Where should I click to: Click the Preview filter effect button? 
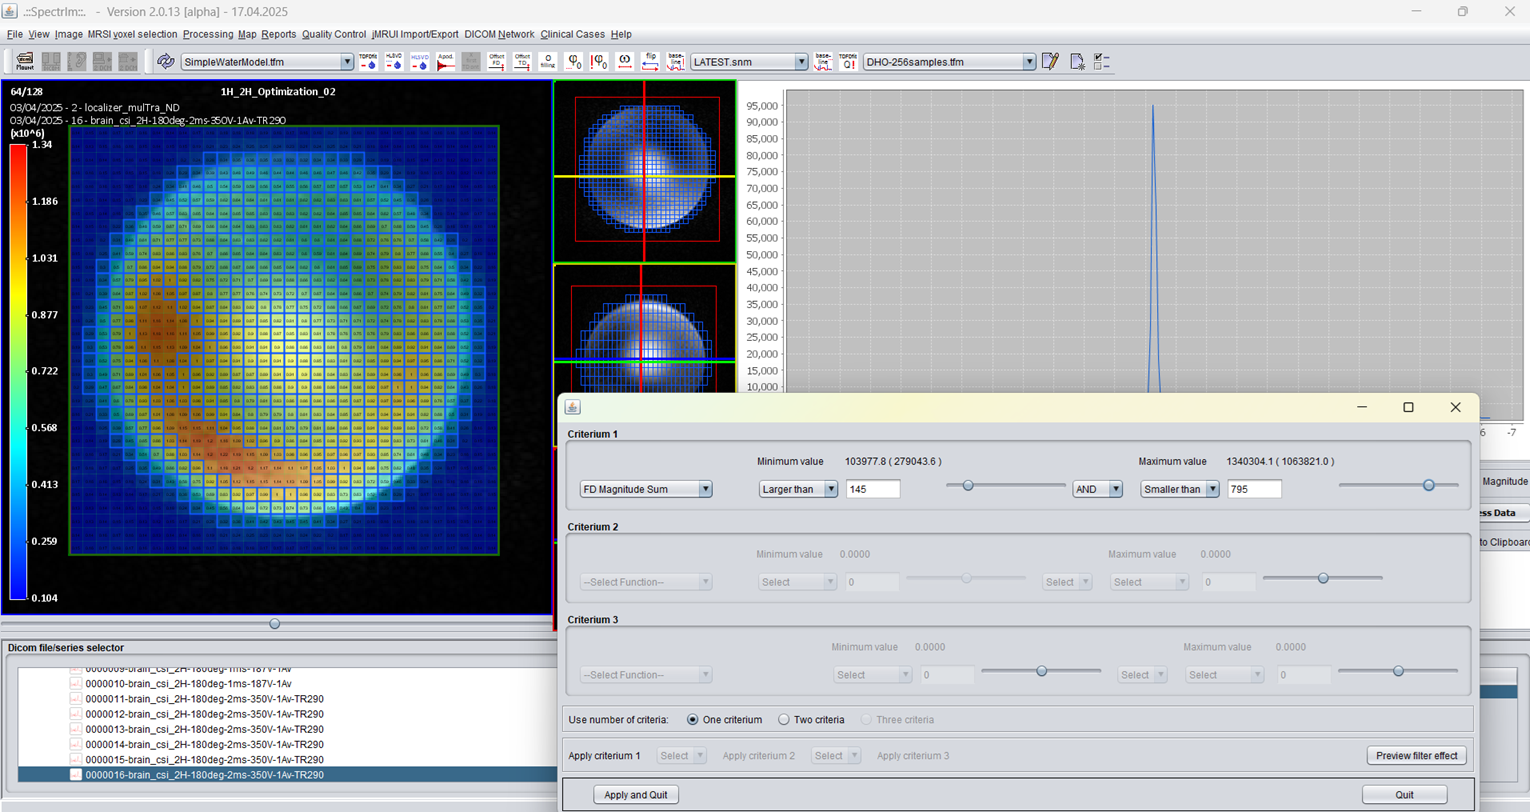coord(1416,756)
